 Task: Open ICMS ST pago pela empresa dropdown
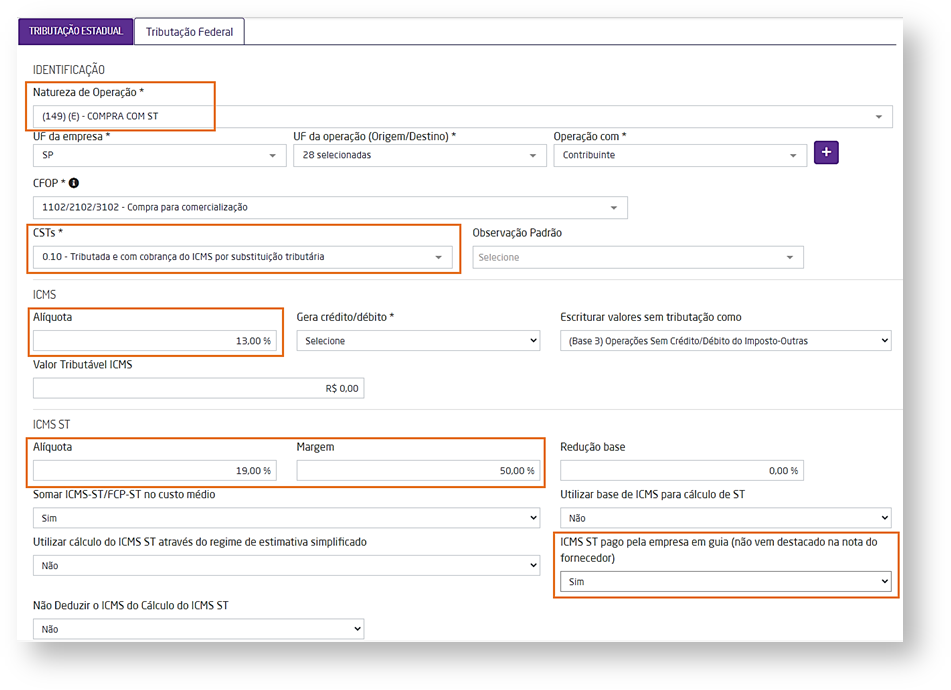tap(726, 581)
